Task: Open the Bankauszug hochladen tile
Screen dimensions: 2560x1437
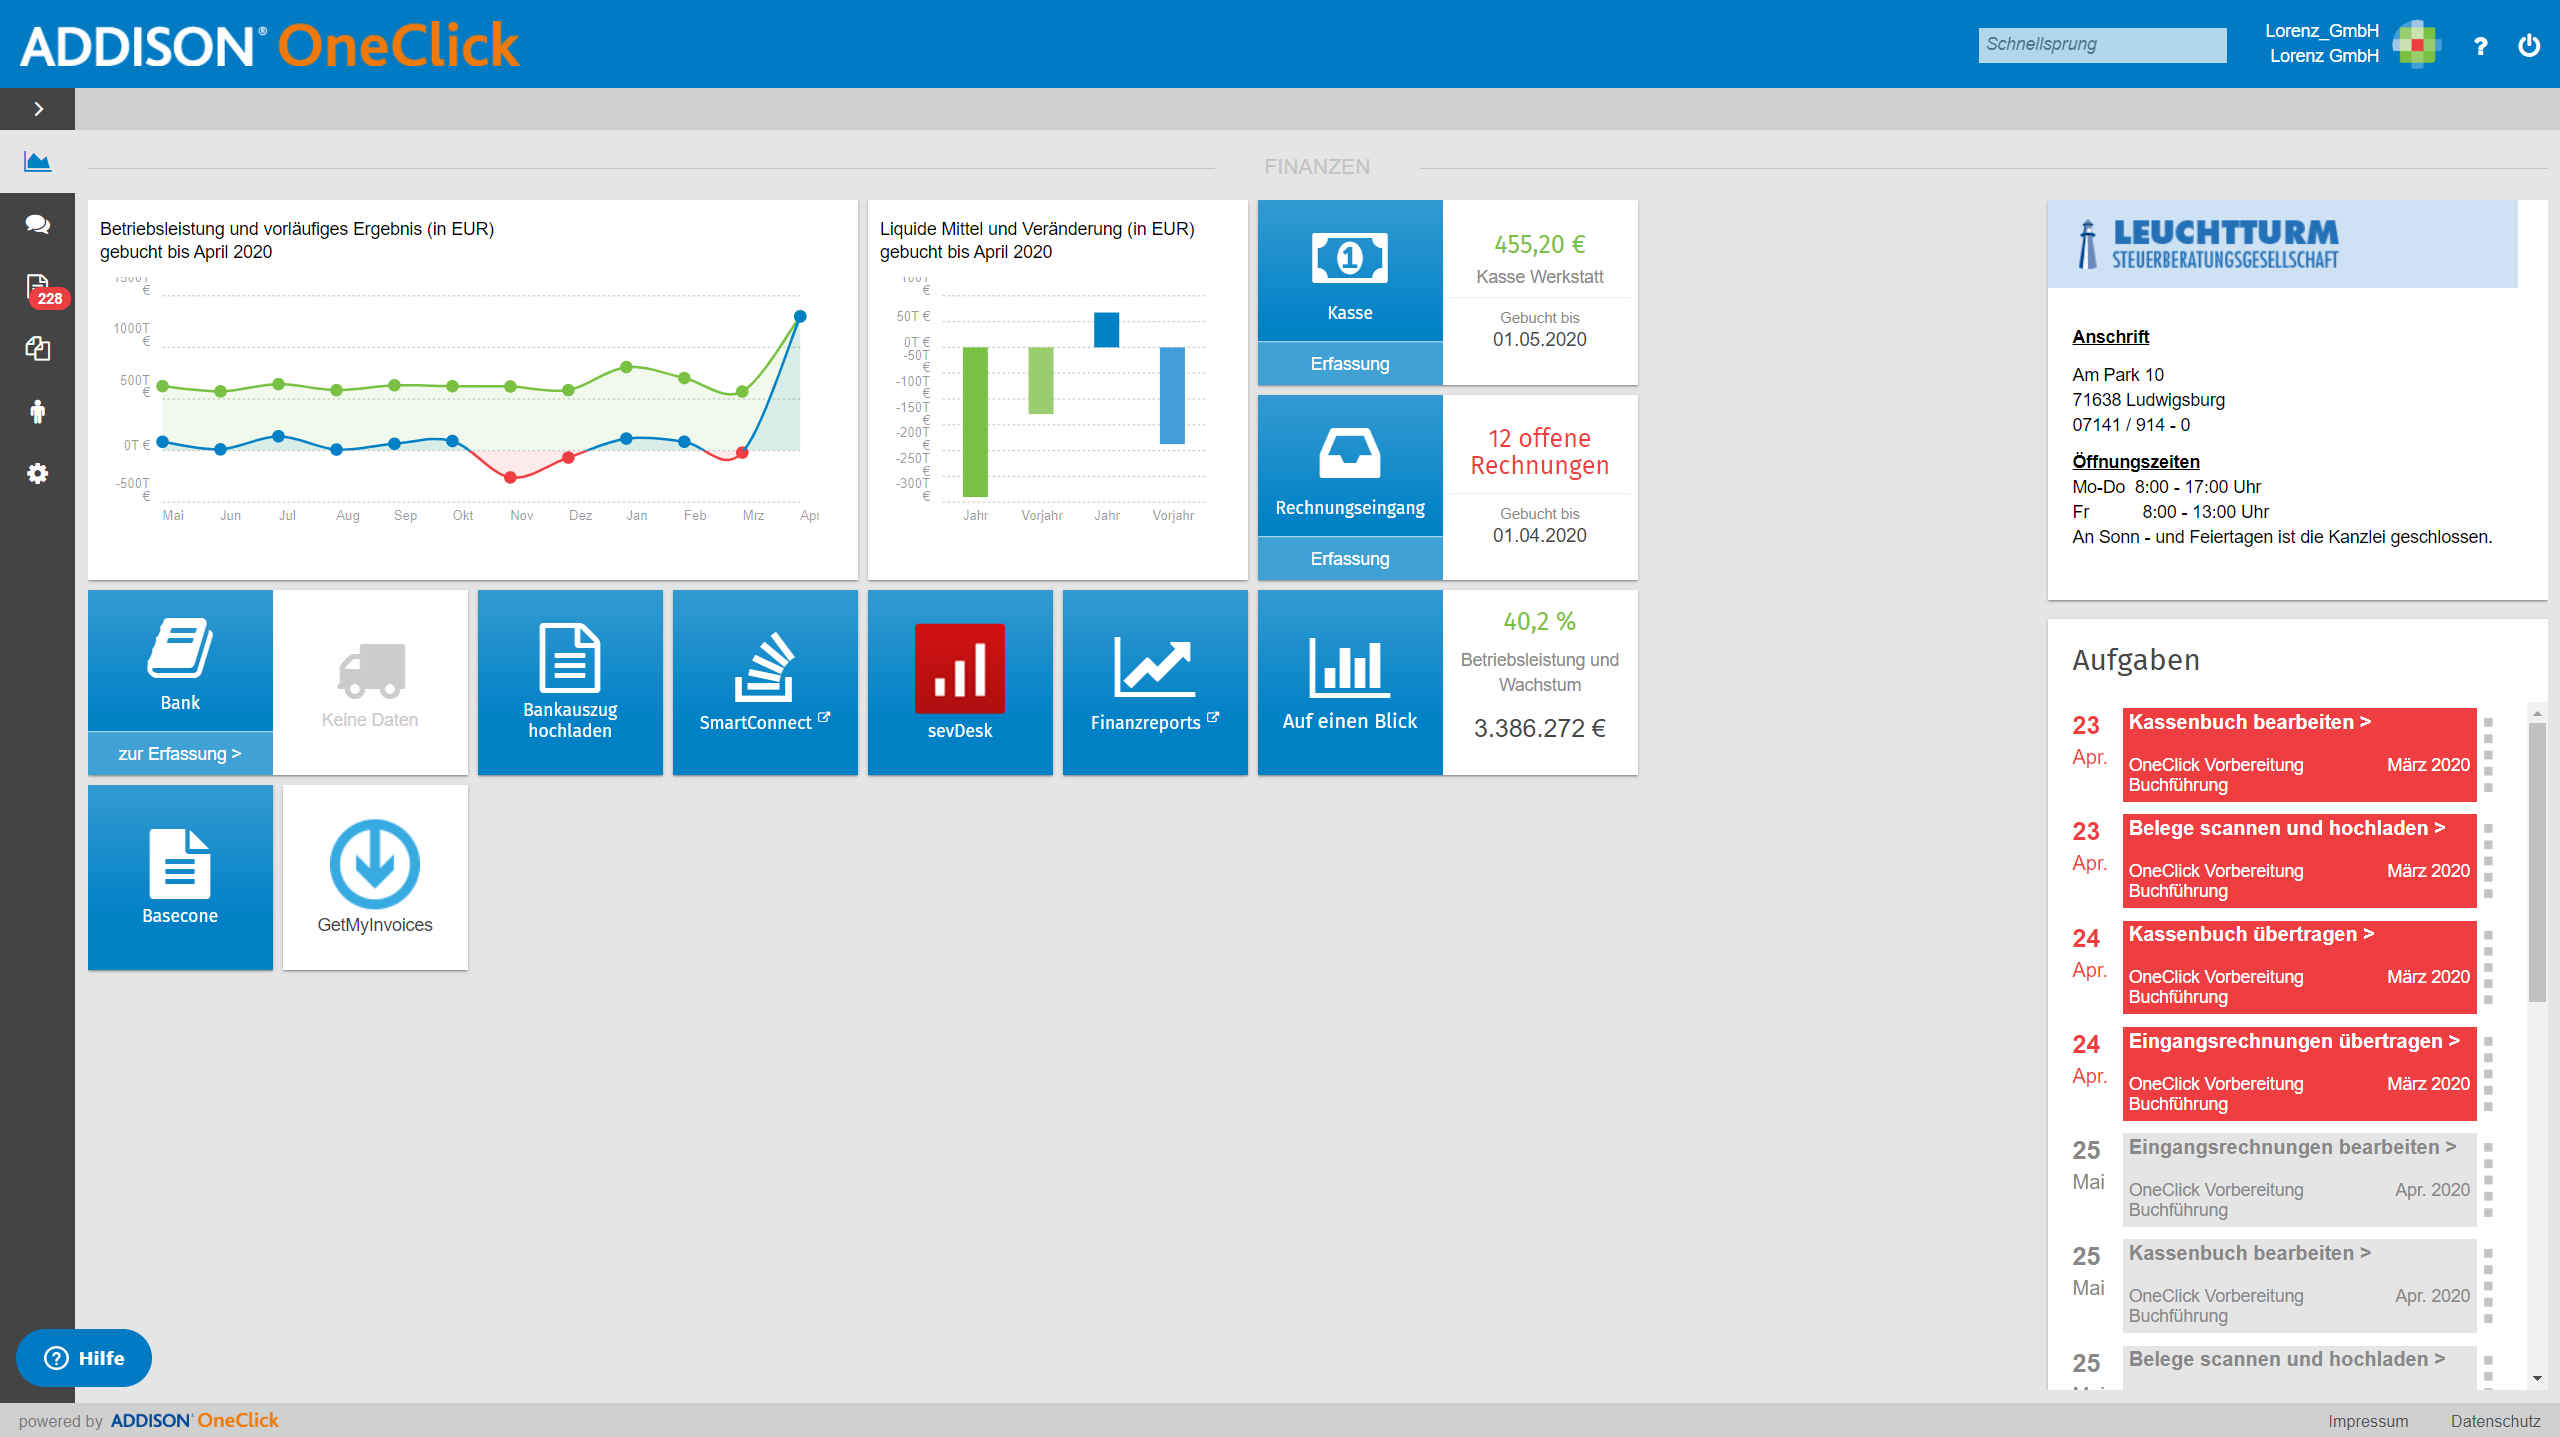Action: (x=570, y=682)
